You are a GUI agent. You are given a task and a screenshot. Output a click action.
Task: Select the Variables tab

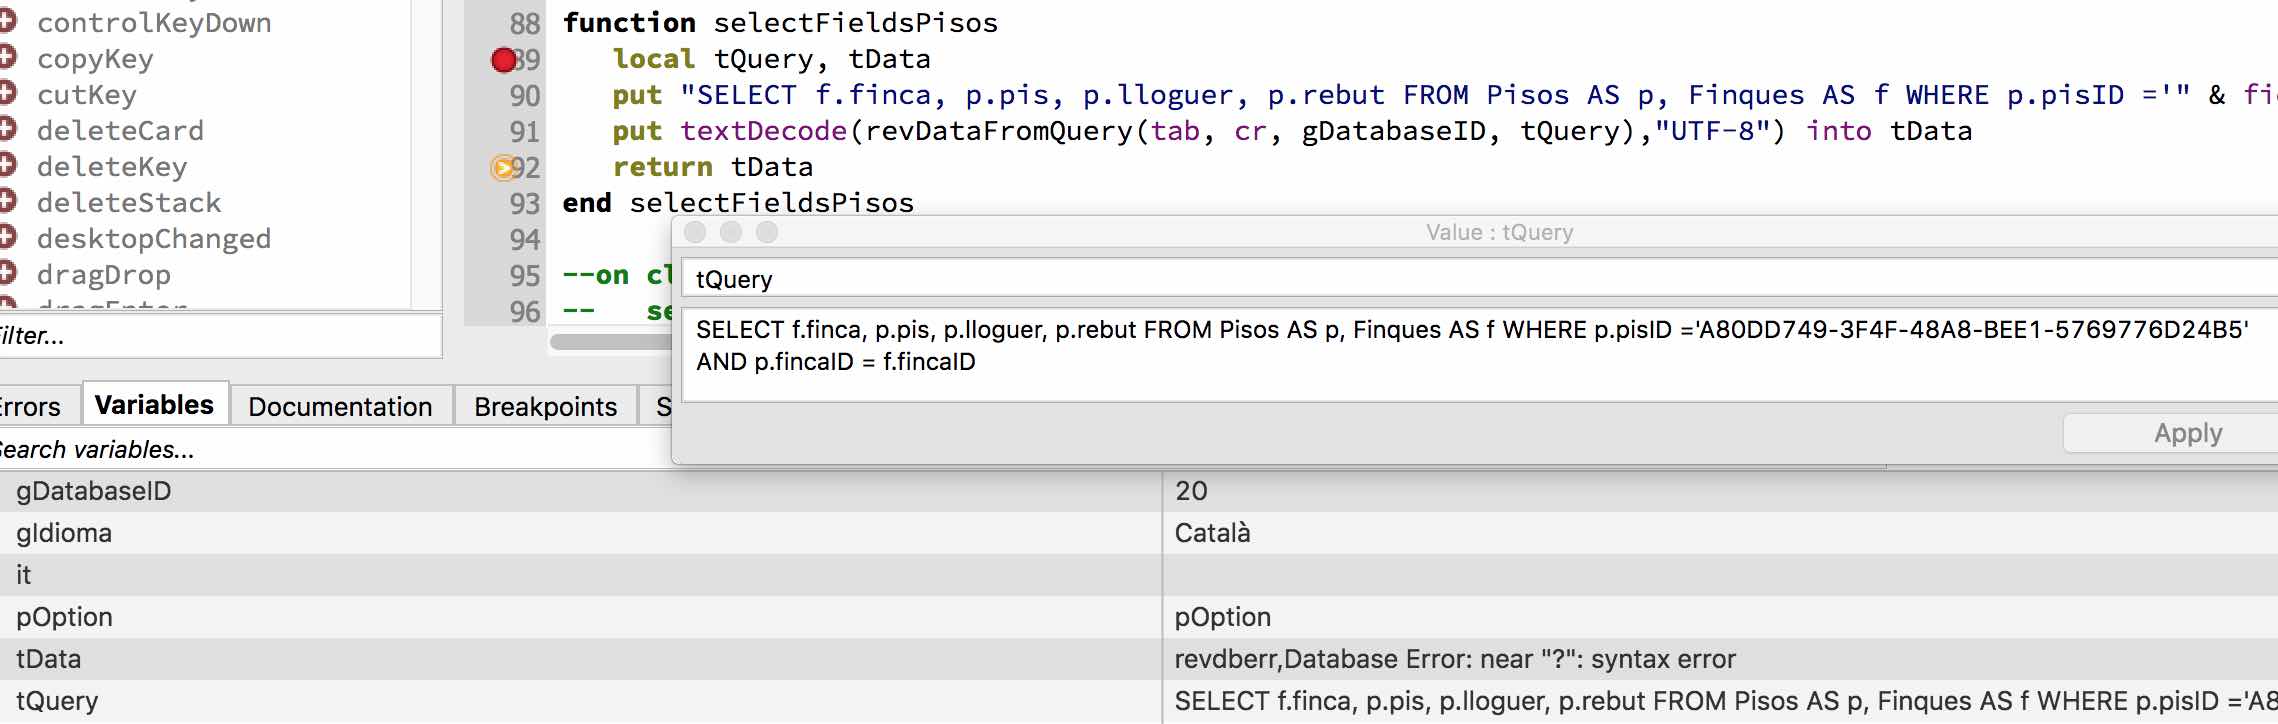(x=154, y=405)
